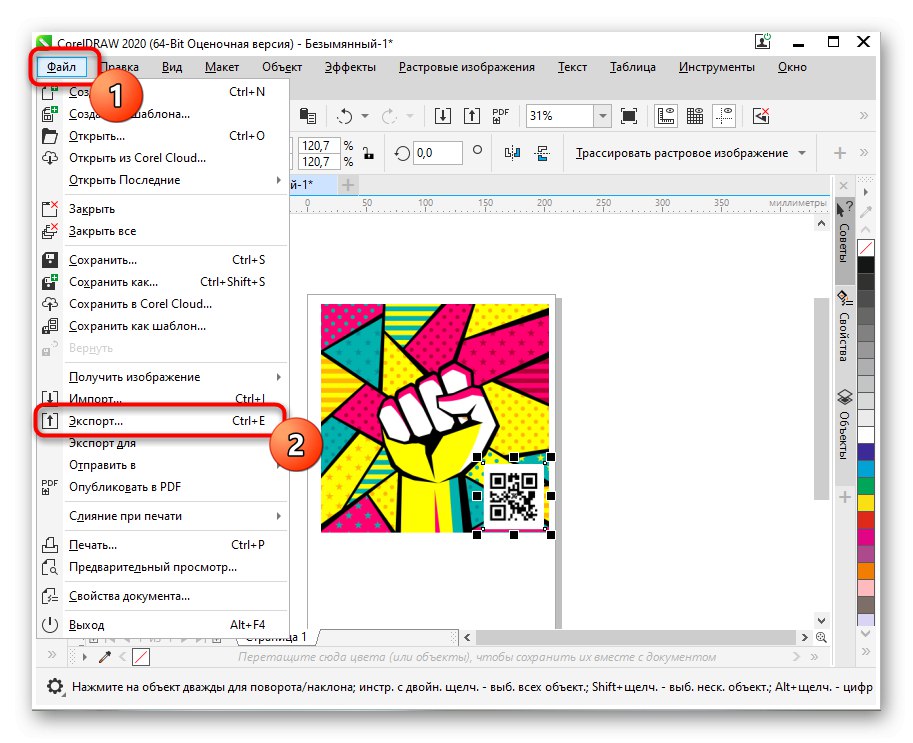Click the Import icon on the standard toolbar
This screenshot has height=743, width=913.
[x=441, y=115]
